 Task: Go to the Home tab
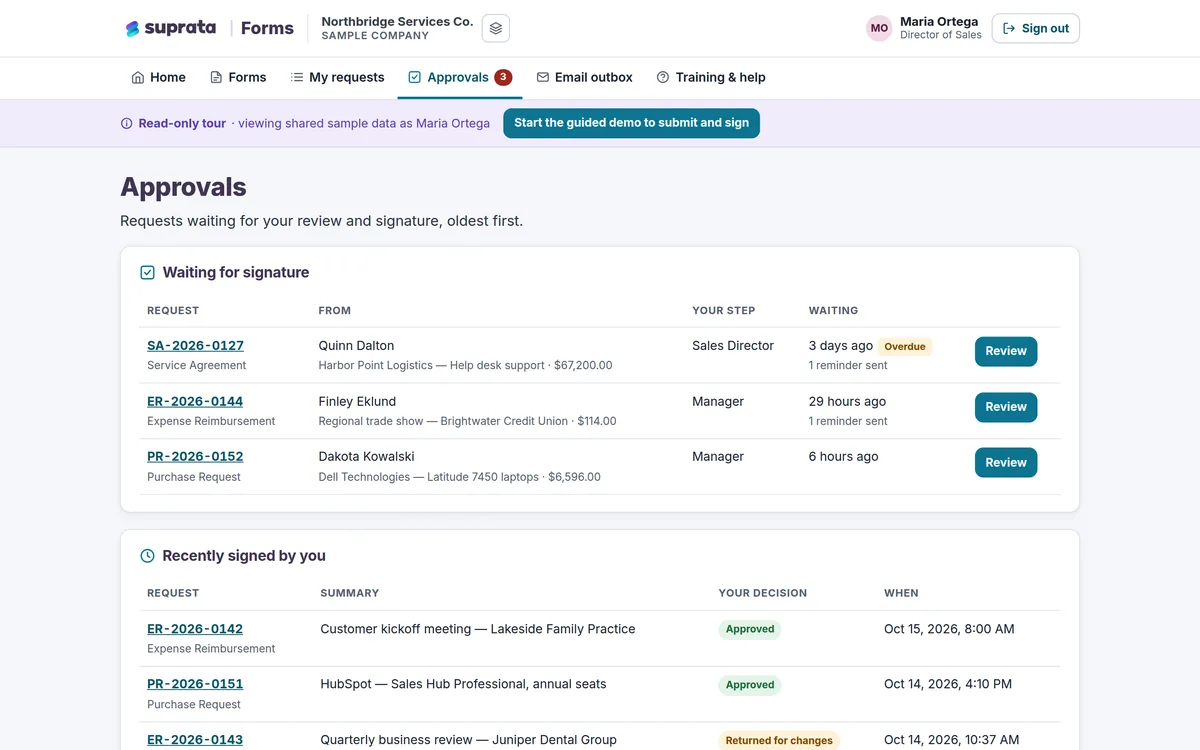coord(158,77)
